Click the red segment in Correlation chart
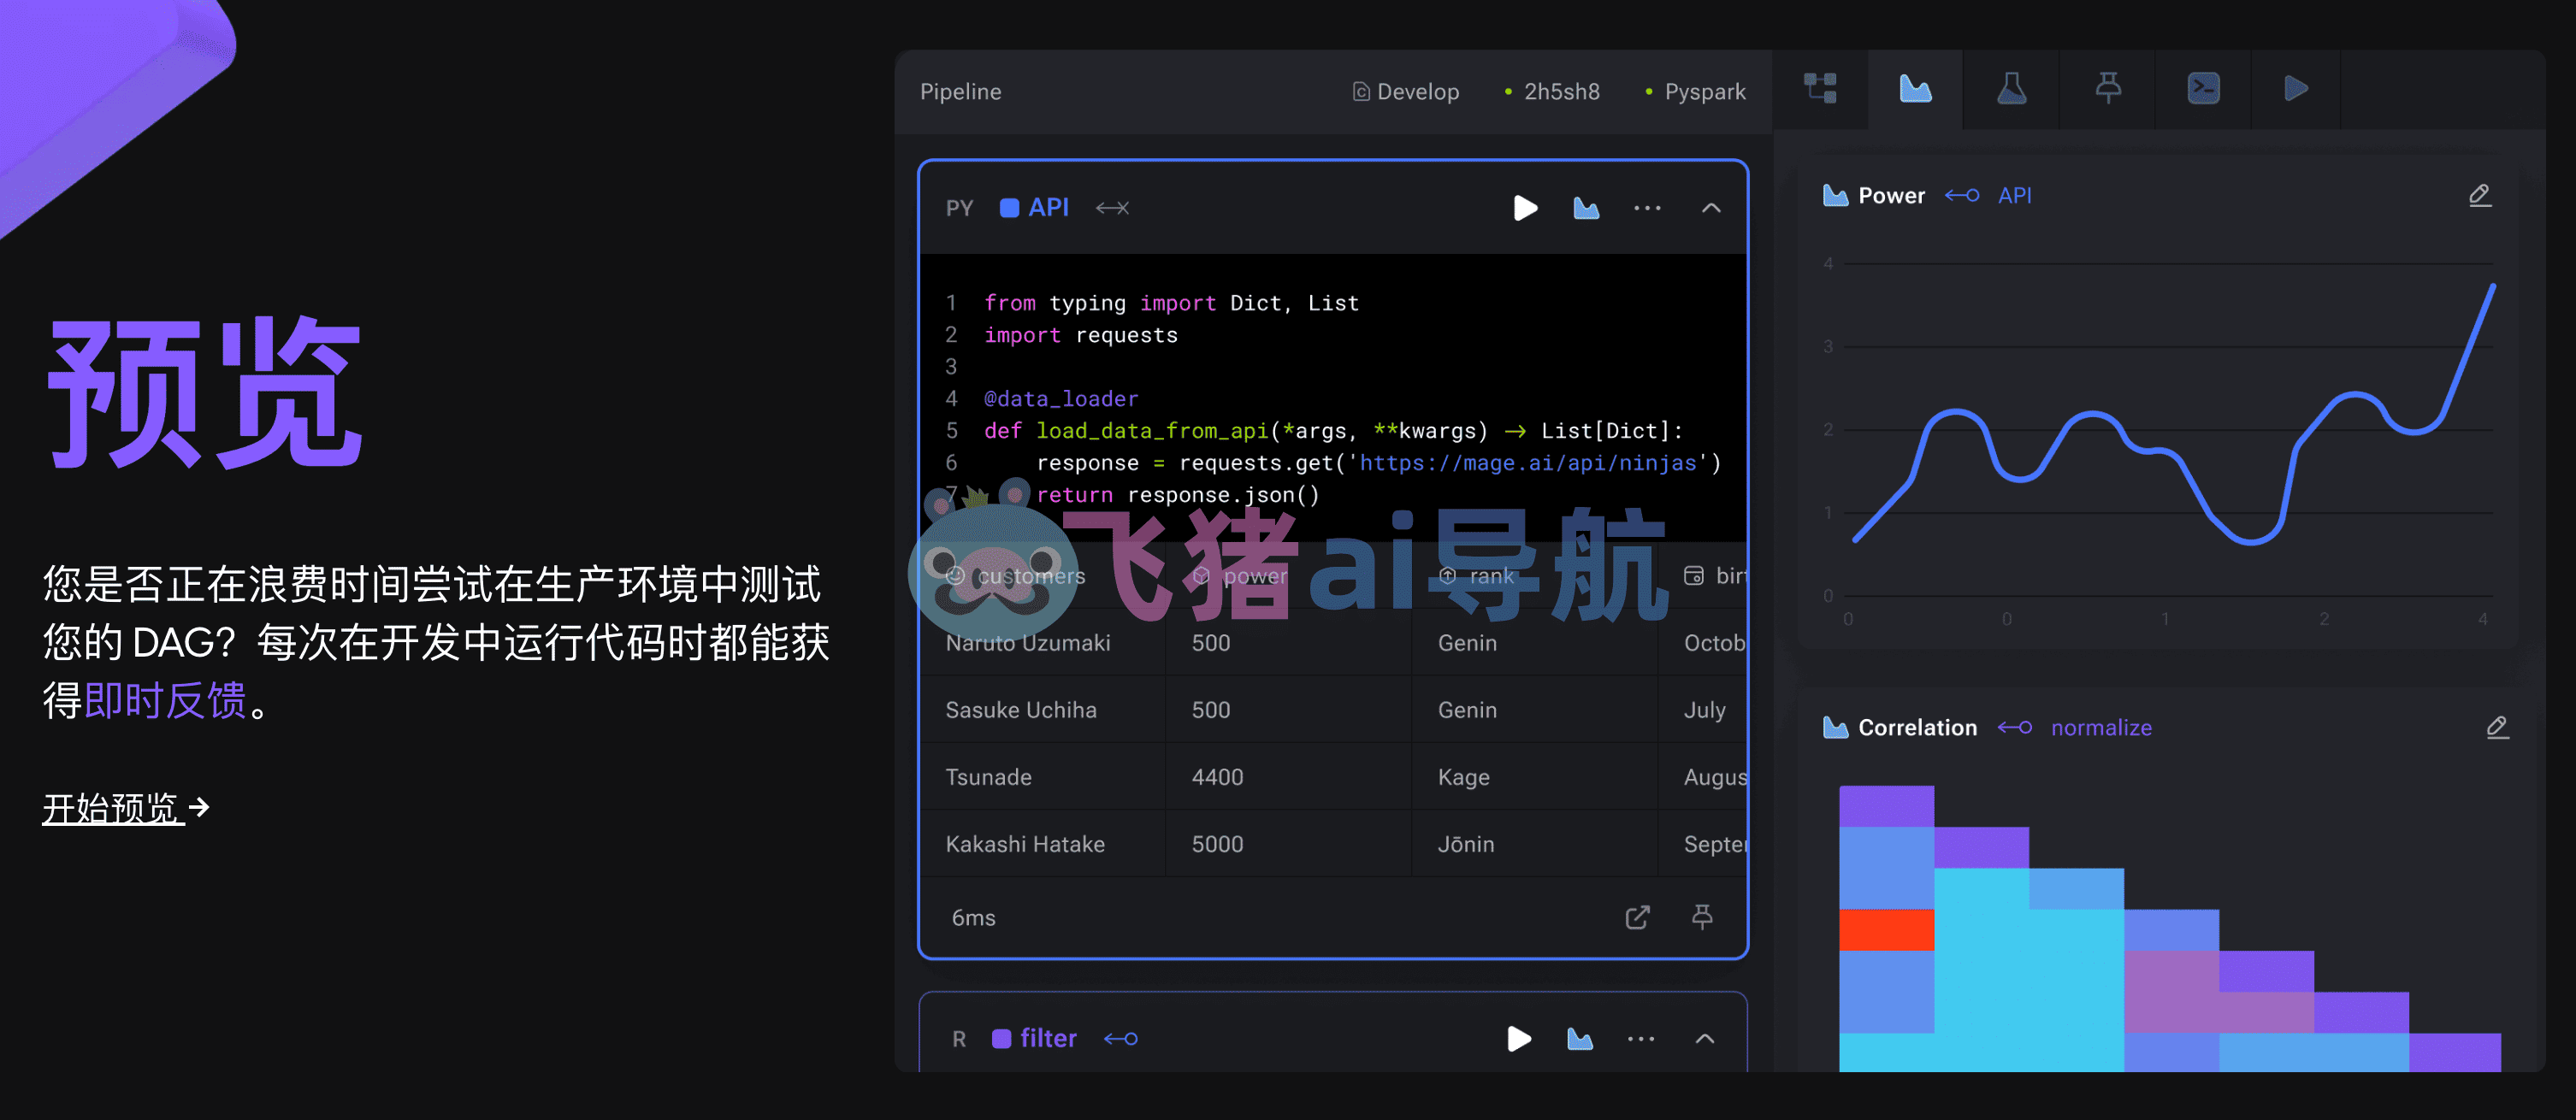The width and height of the screenshot is (2576, 1120). tap(1886, 930)
